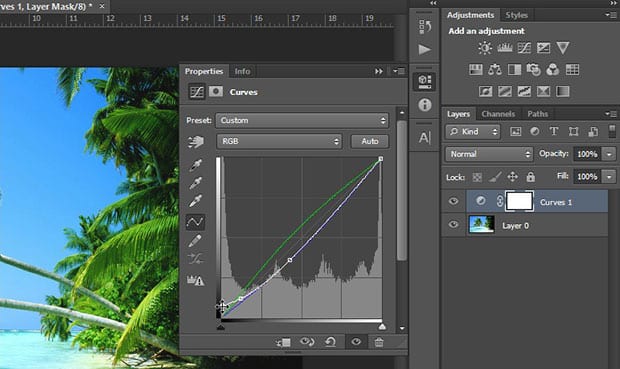This screenshot has height=369, width=620.
Task: Delete the adjustment layer with trash icon
Action: [x=379, y=342]
